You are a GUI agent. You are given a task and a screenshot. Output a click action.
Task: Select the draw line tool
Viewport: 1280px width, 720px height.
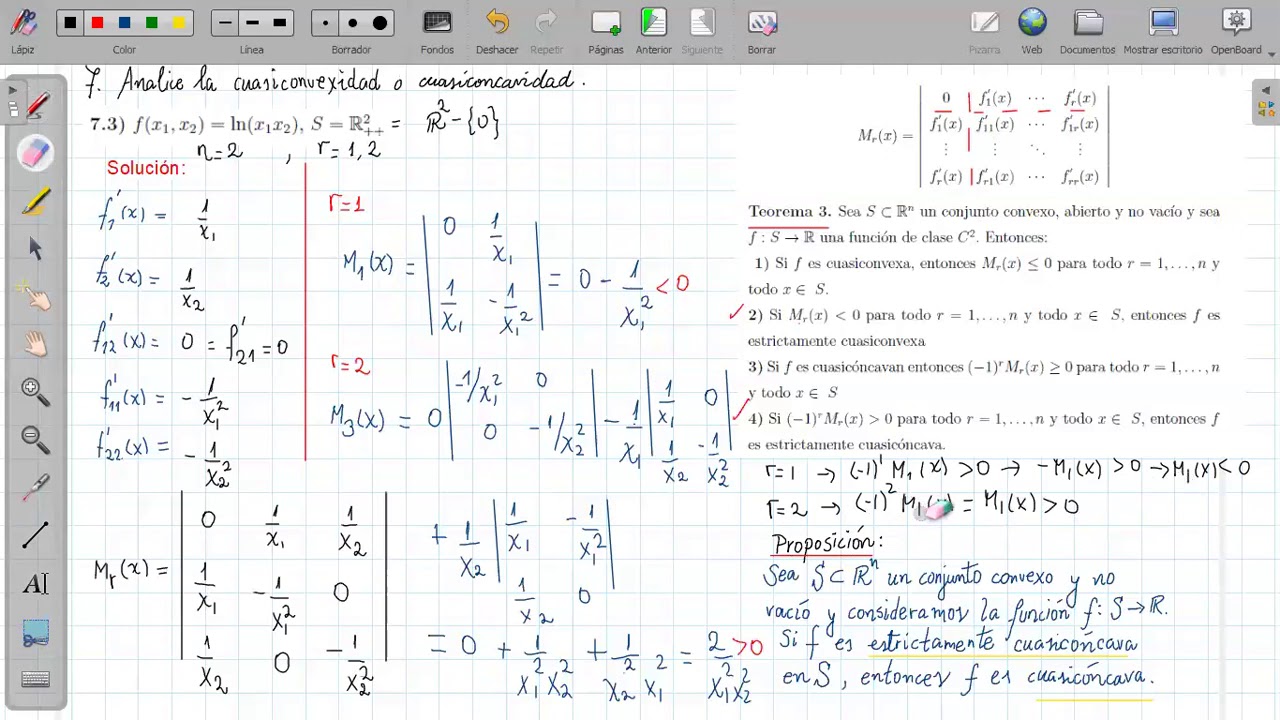35,536
